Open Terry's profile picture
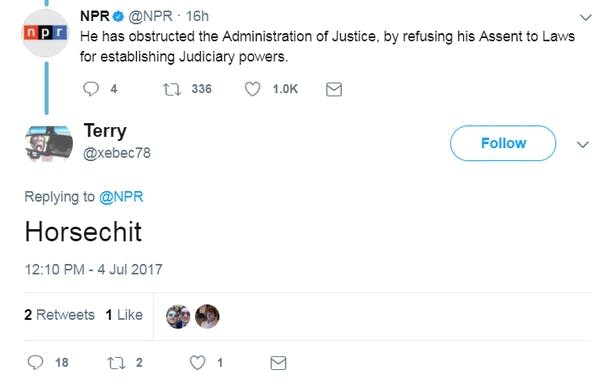 point(49,143)
